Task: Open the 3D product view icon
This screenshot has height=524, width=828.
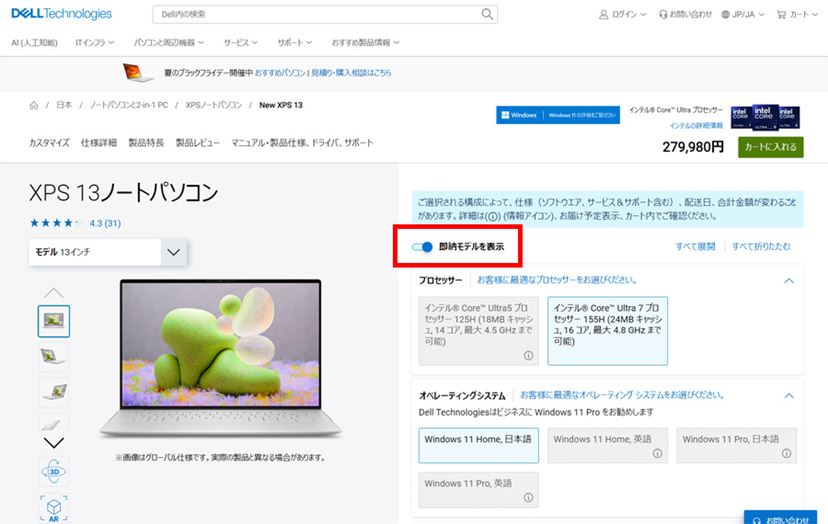Action: [54, 471]
